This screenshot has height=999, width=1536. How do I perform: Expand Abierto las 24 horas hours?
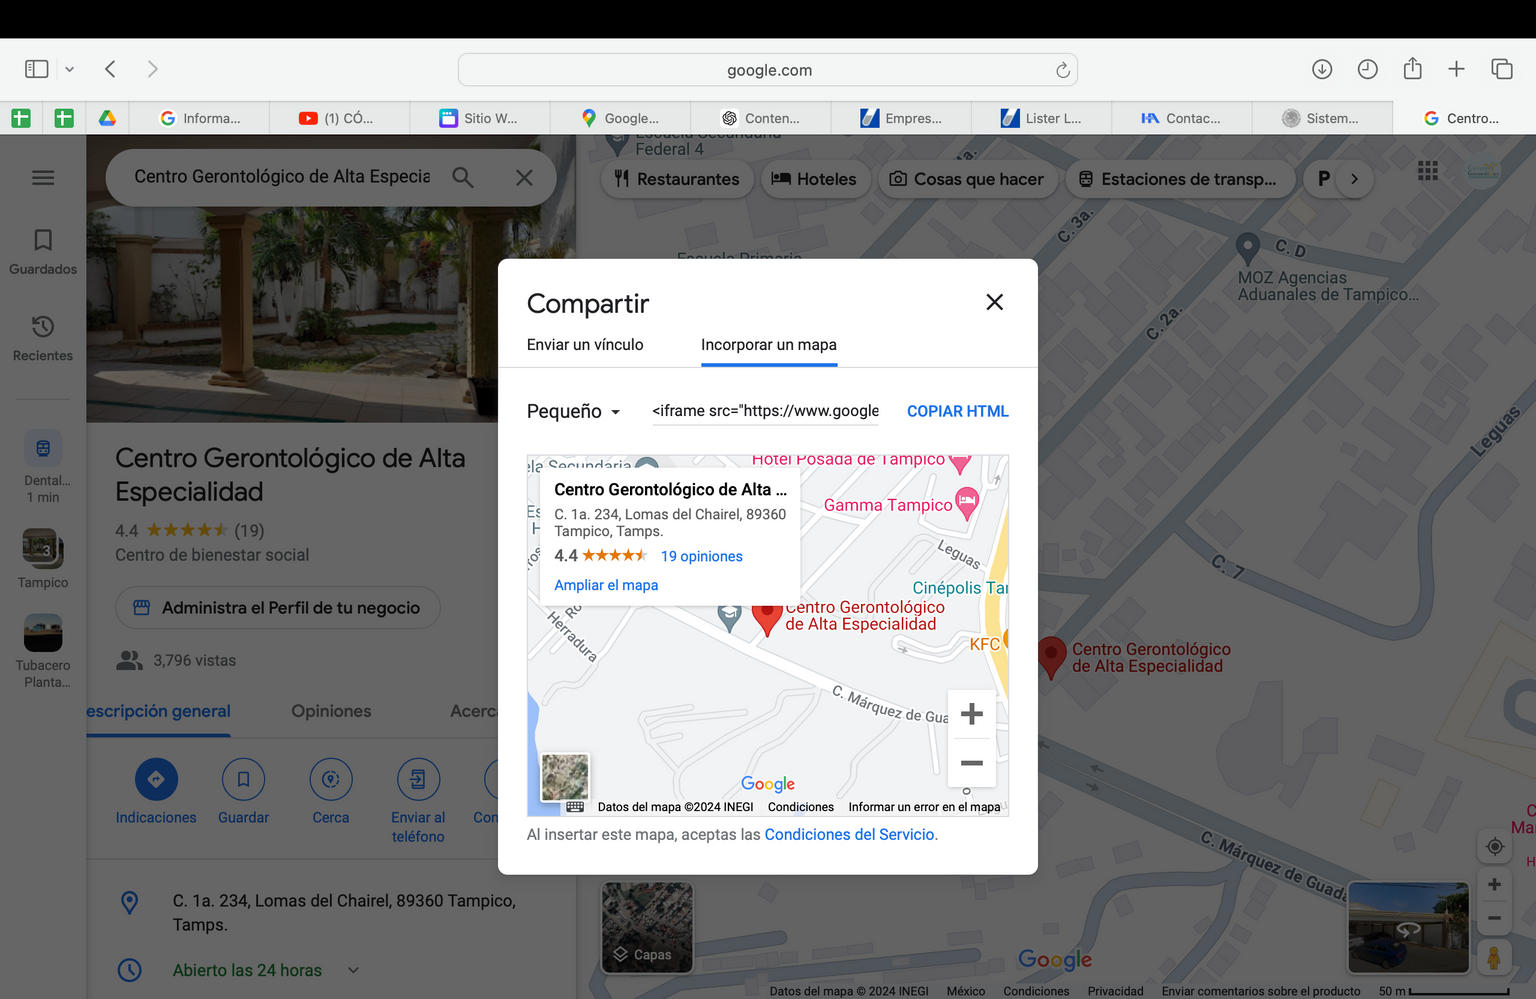[x=353, y=970]
